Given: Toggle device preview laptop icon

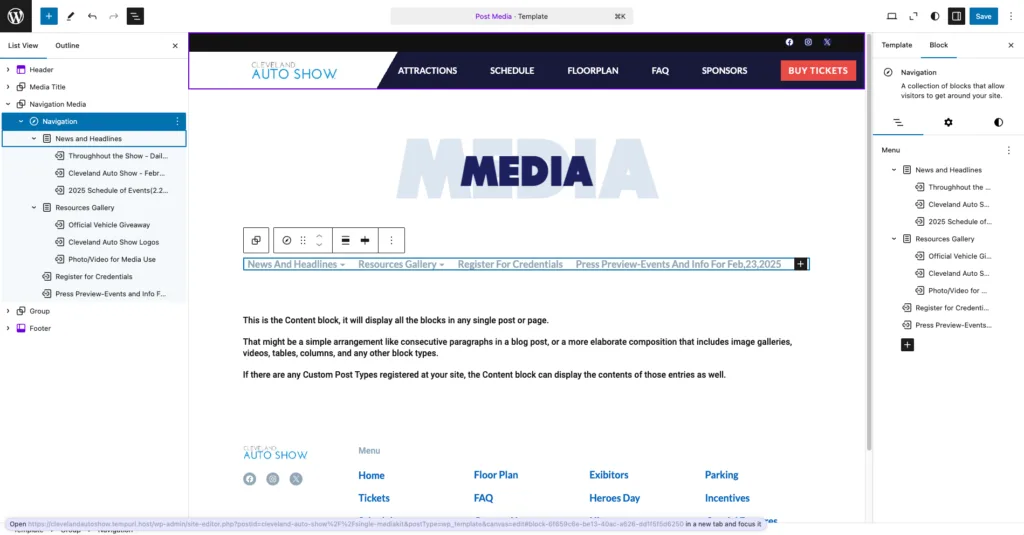Looking at the screenshot, I should (891, 16).
